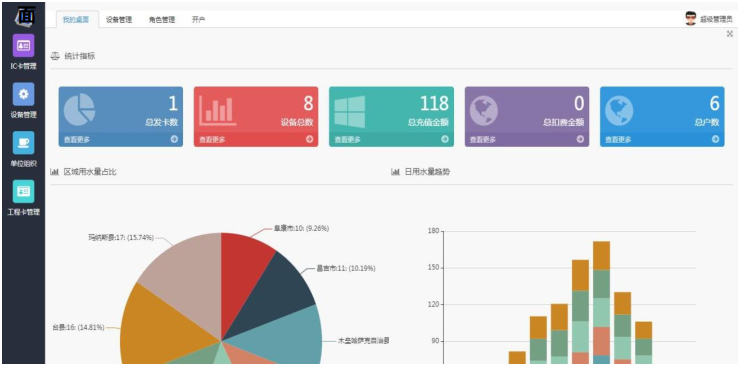Viewport: 741px width, 366px height.
Task: Click the tallest stacked bar in chart
Action: 601,303
